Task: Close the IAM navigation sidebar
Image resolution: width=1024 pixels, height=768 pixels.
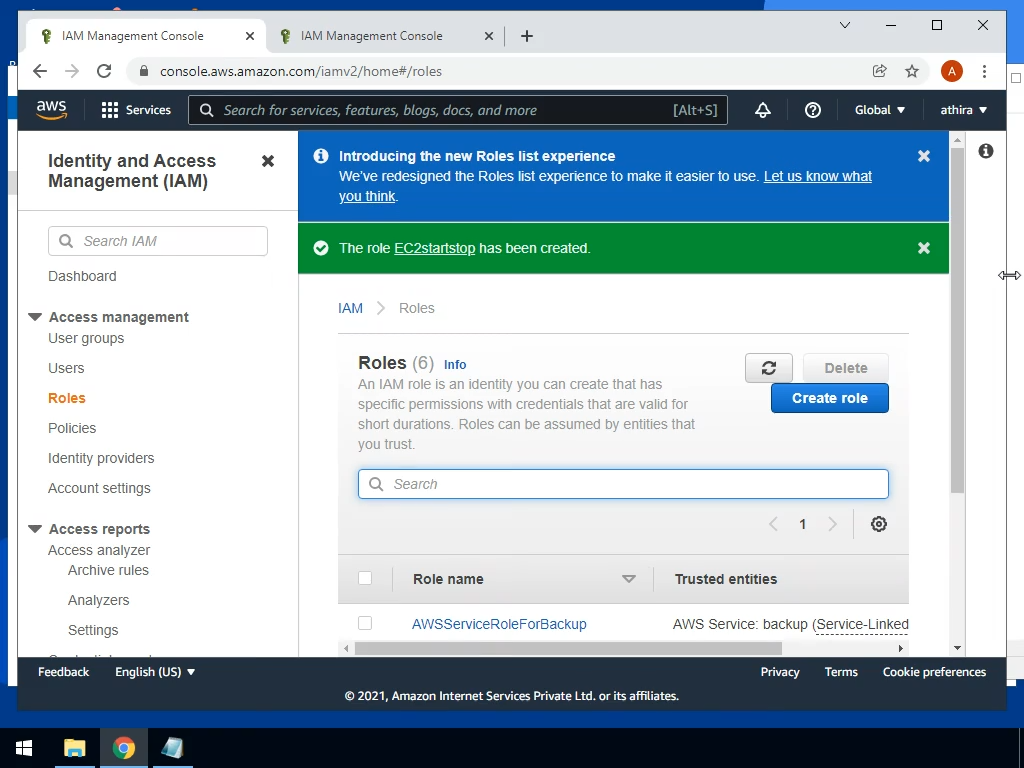Action: click(268, 161)
